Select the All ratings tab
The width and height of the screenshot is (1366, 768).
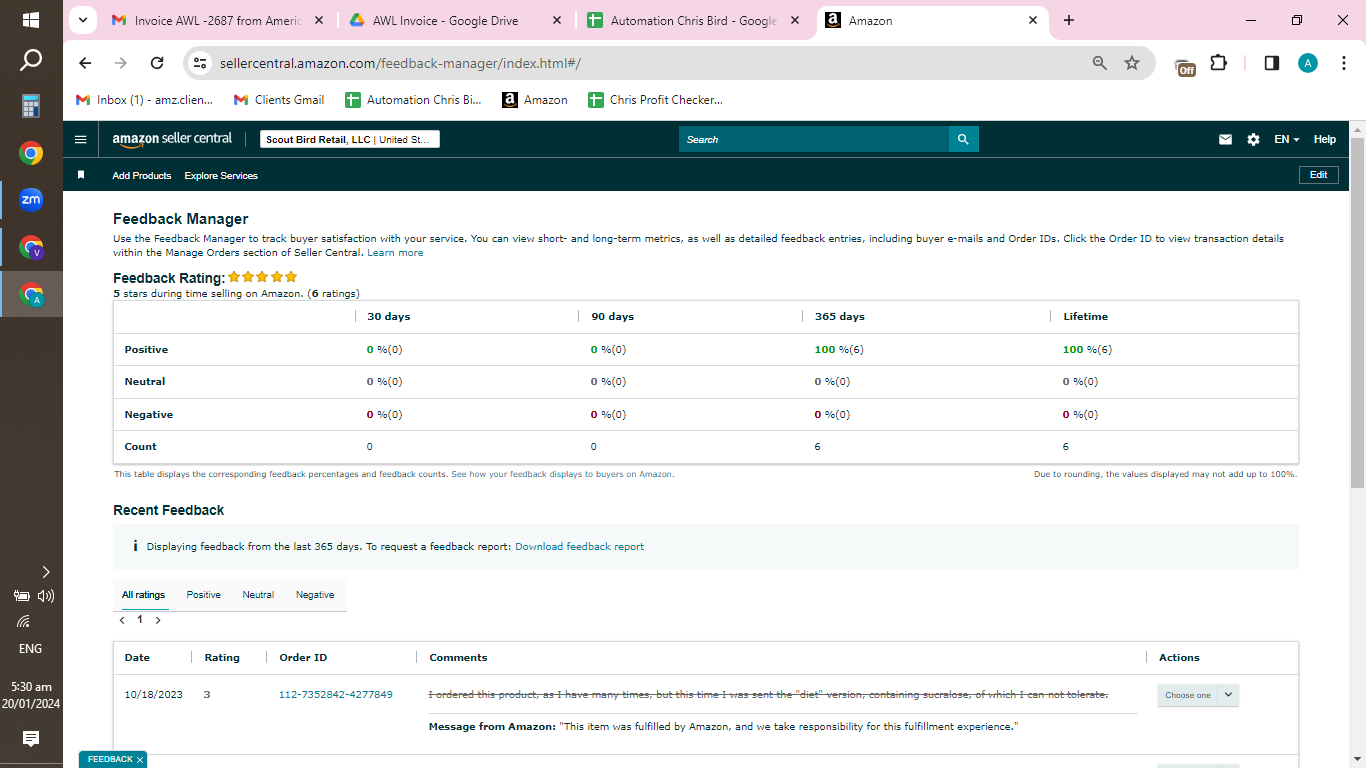(x=143, y=595)
